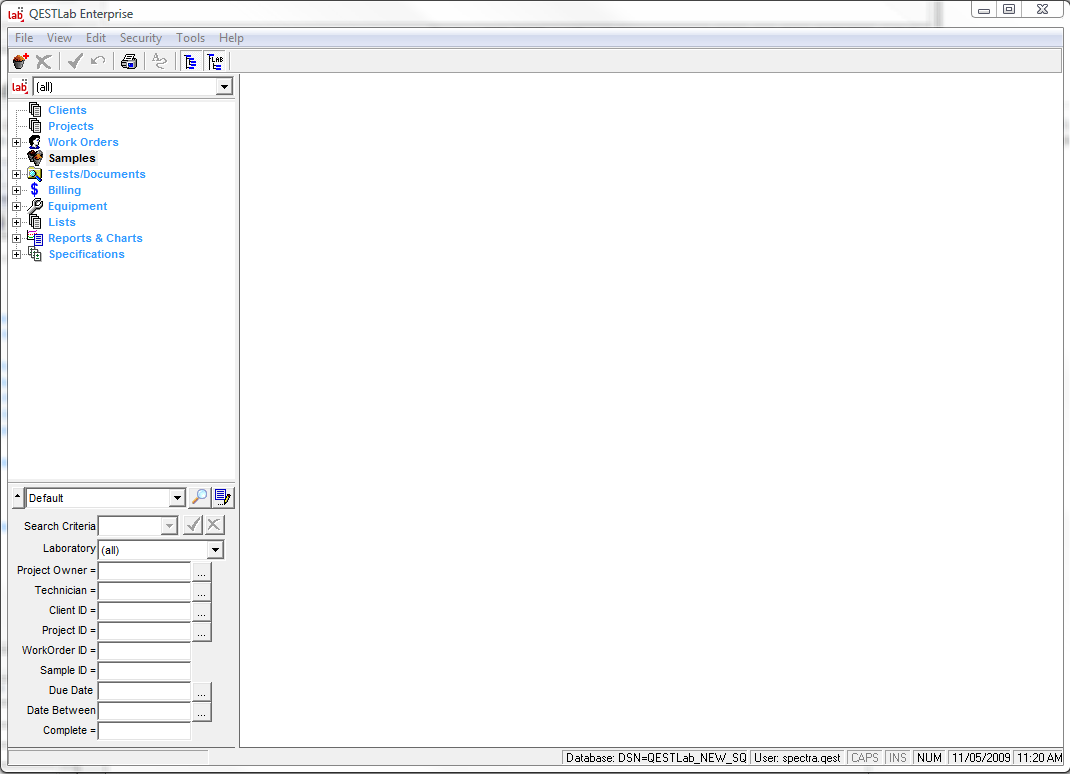
Task: Select the Clients tree item
Action: tap(67, 110)
